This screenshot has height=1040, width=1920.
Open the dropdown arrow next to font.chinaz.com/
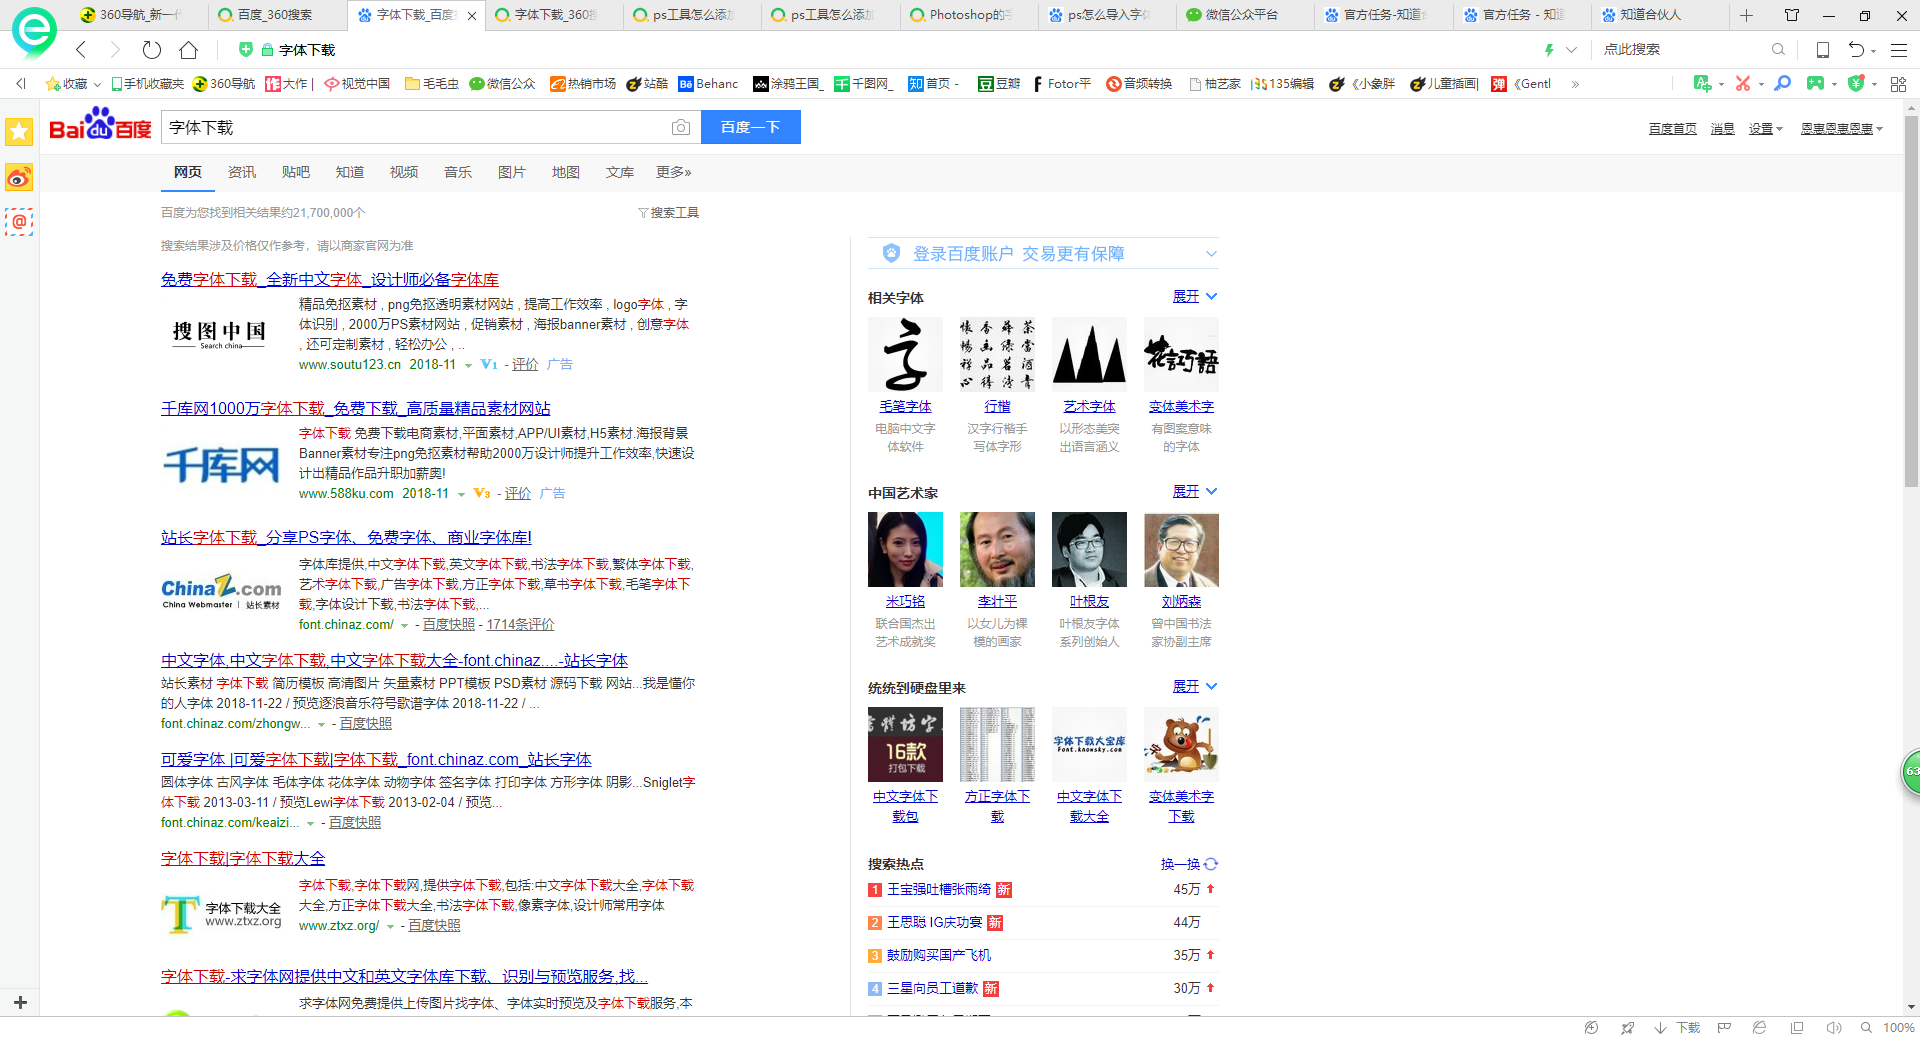pos(405,626)
